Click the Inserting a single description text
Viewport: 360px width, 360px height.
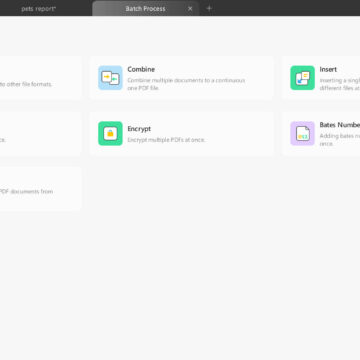coord(340,84)
